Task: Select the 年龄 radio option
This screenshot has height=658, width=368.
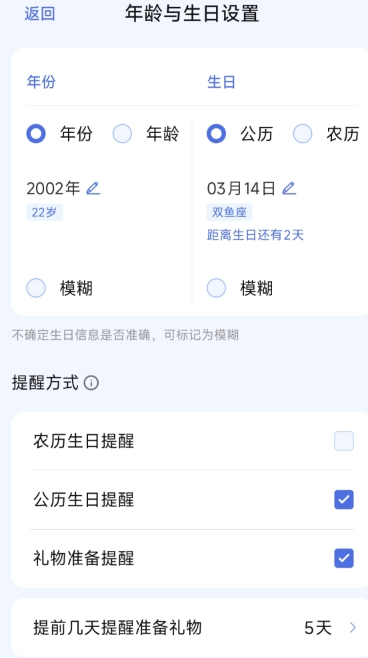Action: tap(123, 134)
